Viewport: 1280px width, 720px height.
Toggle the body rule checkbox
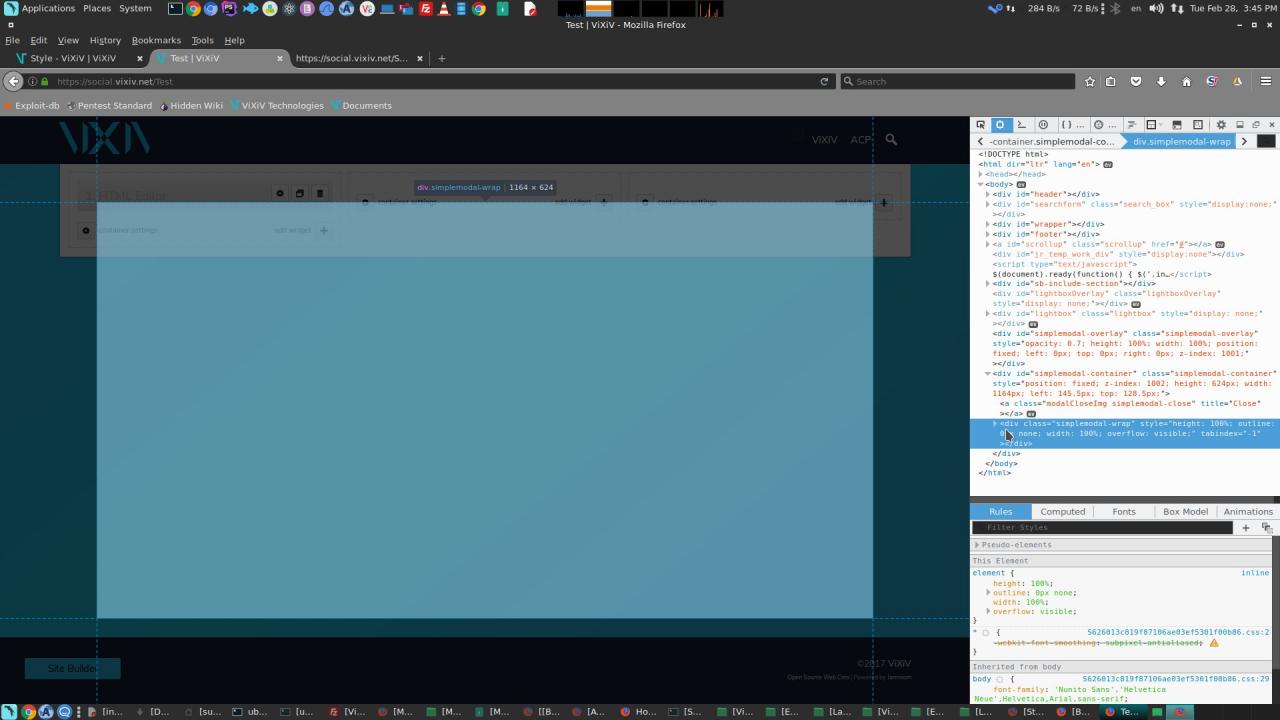click(1000, 680)
